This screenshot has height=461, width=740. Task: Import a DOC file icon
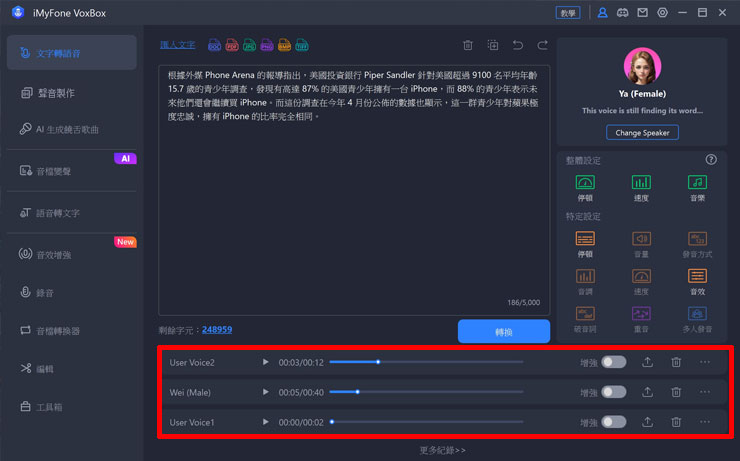(214, 45)
